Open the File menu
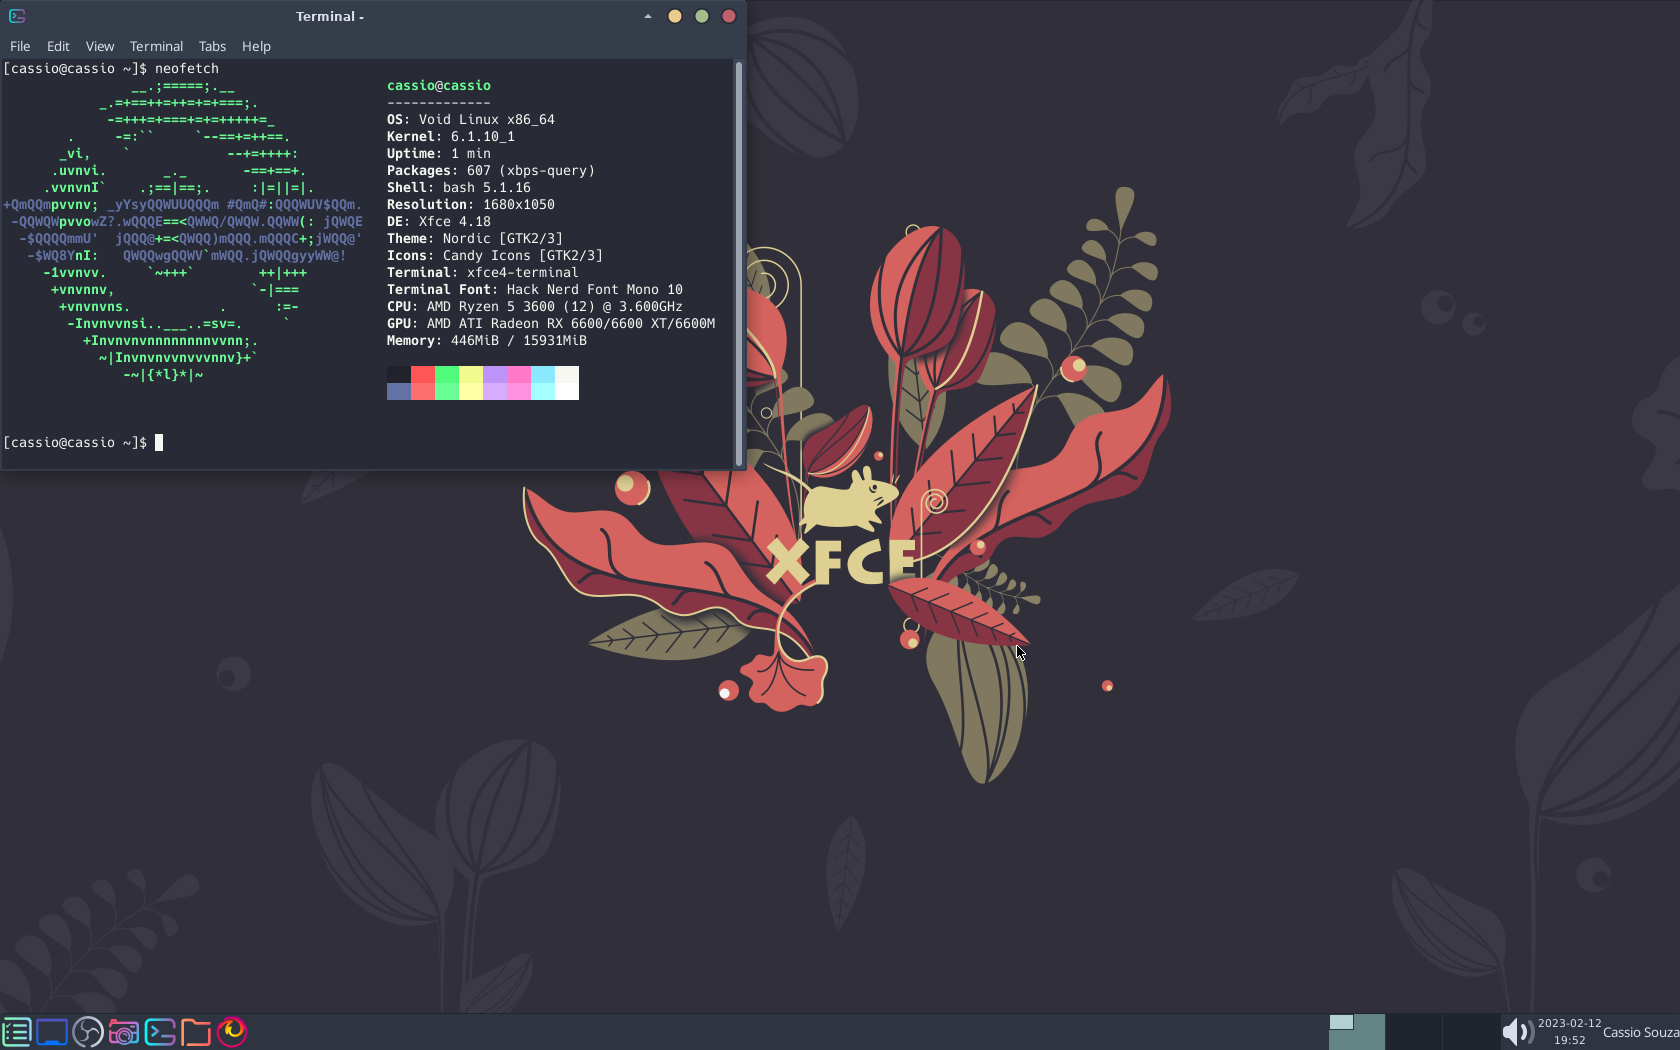1680x1050 pixels. [20, 46]
